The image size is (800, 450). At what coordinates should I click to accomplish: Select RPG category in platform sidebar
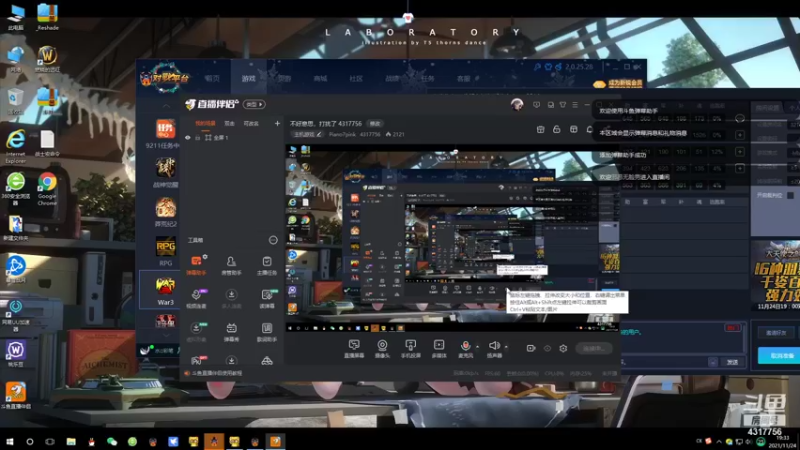(166, 252)
